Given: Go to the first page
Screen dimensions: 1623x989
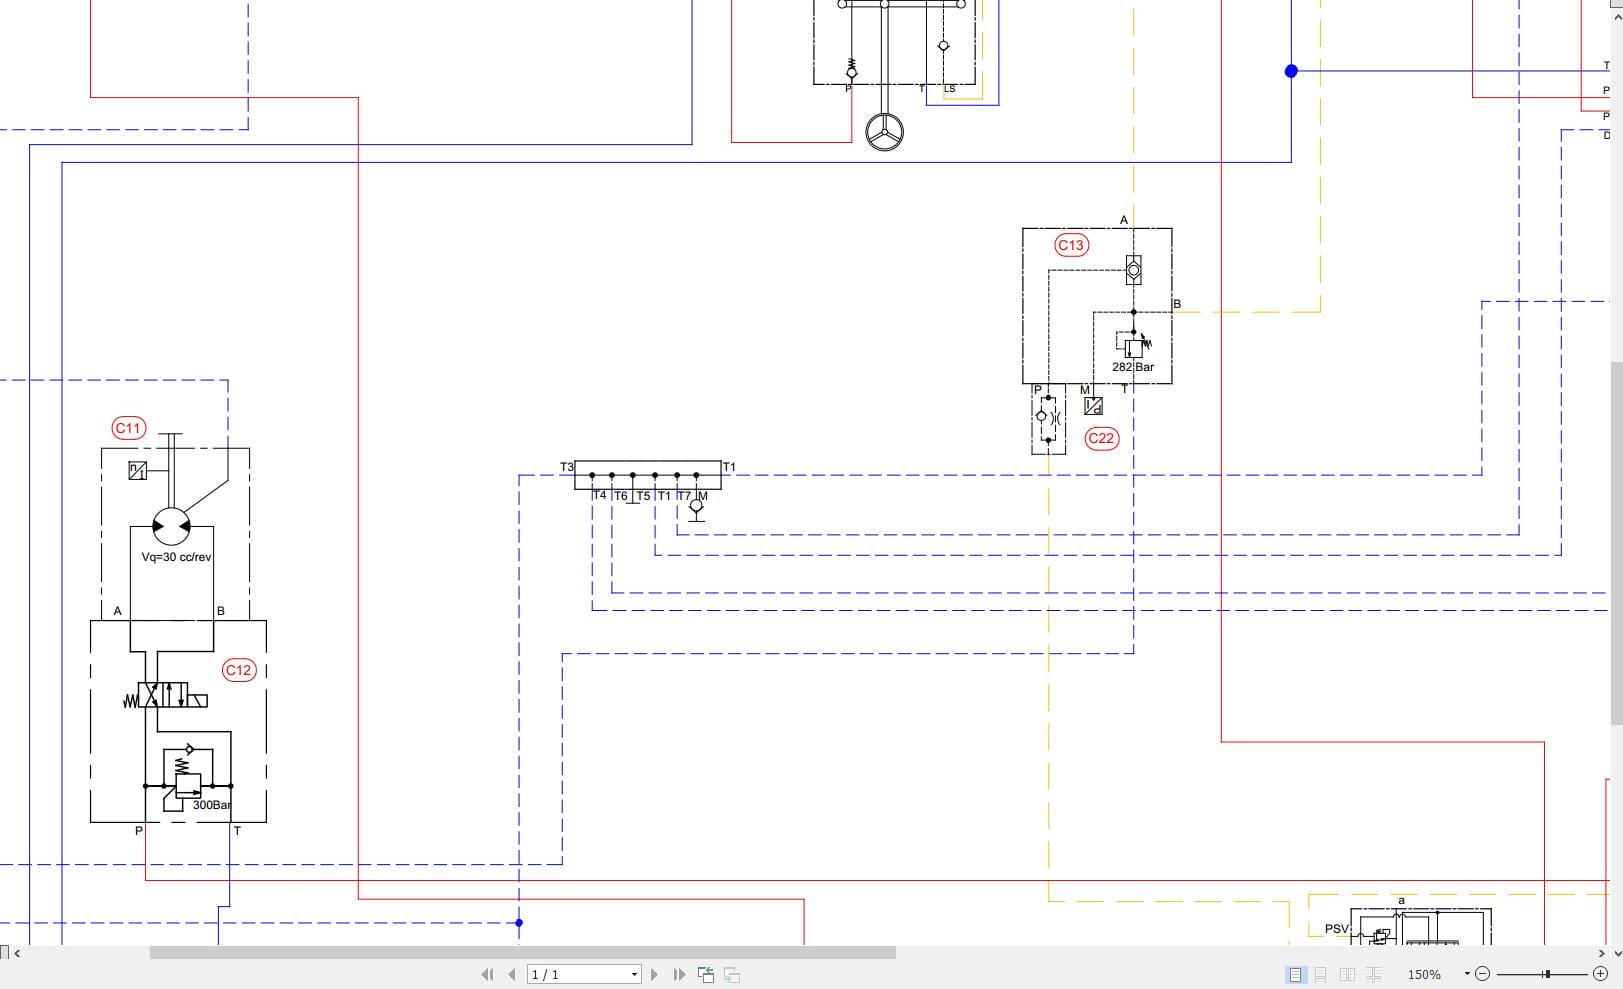Looking at the screenshot, I should tap(488, 974).
